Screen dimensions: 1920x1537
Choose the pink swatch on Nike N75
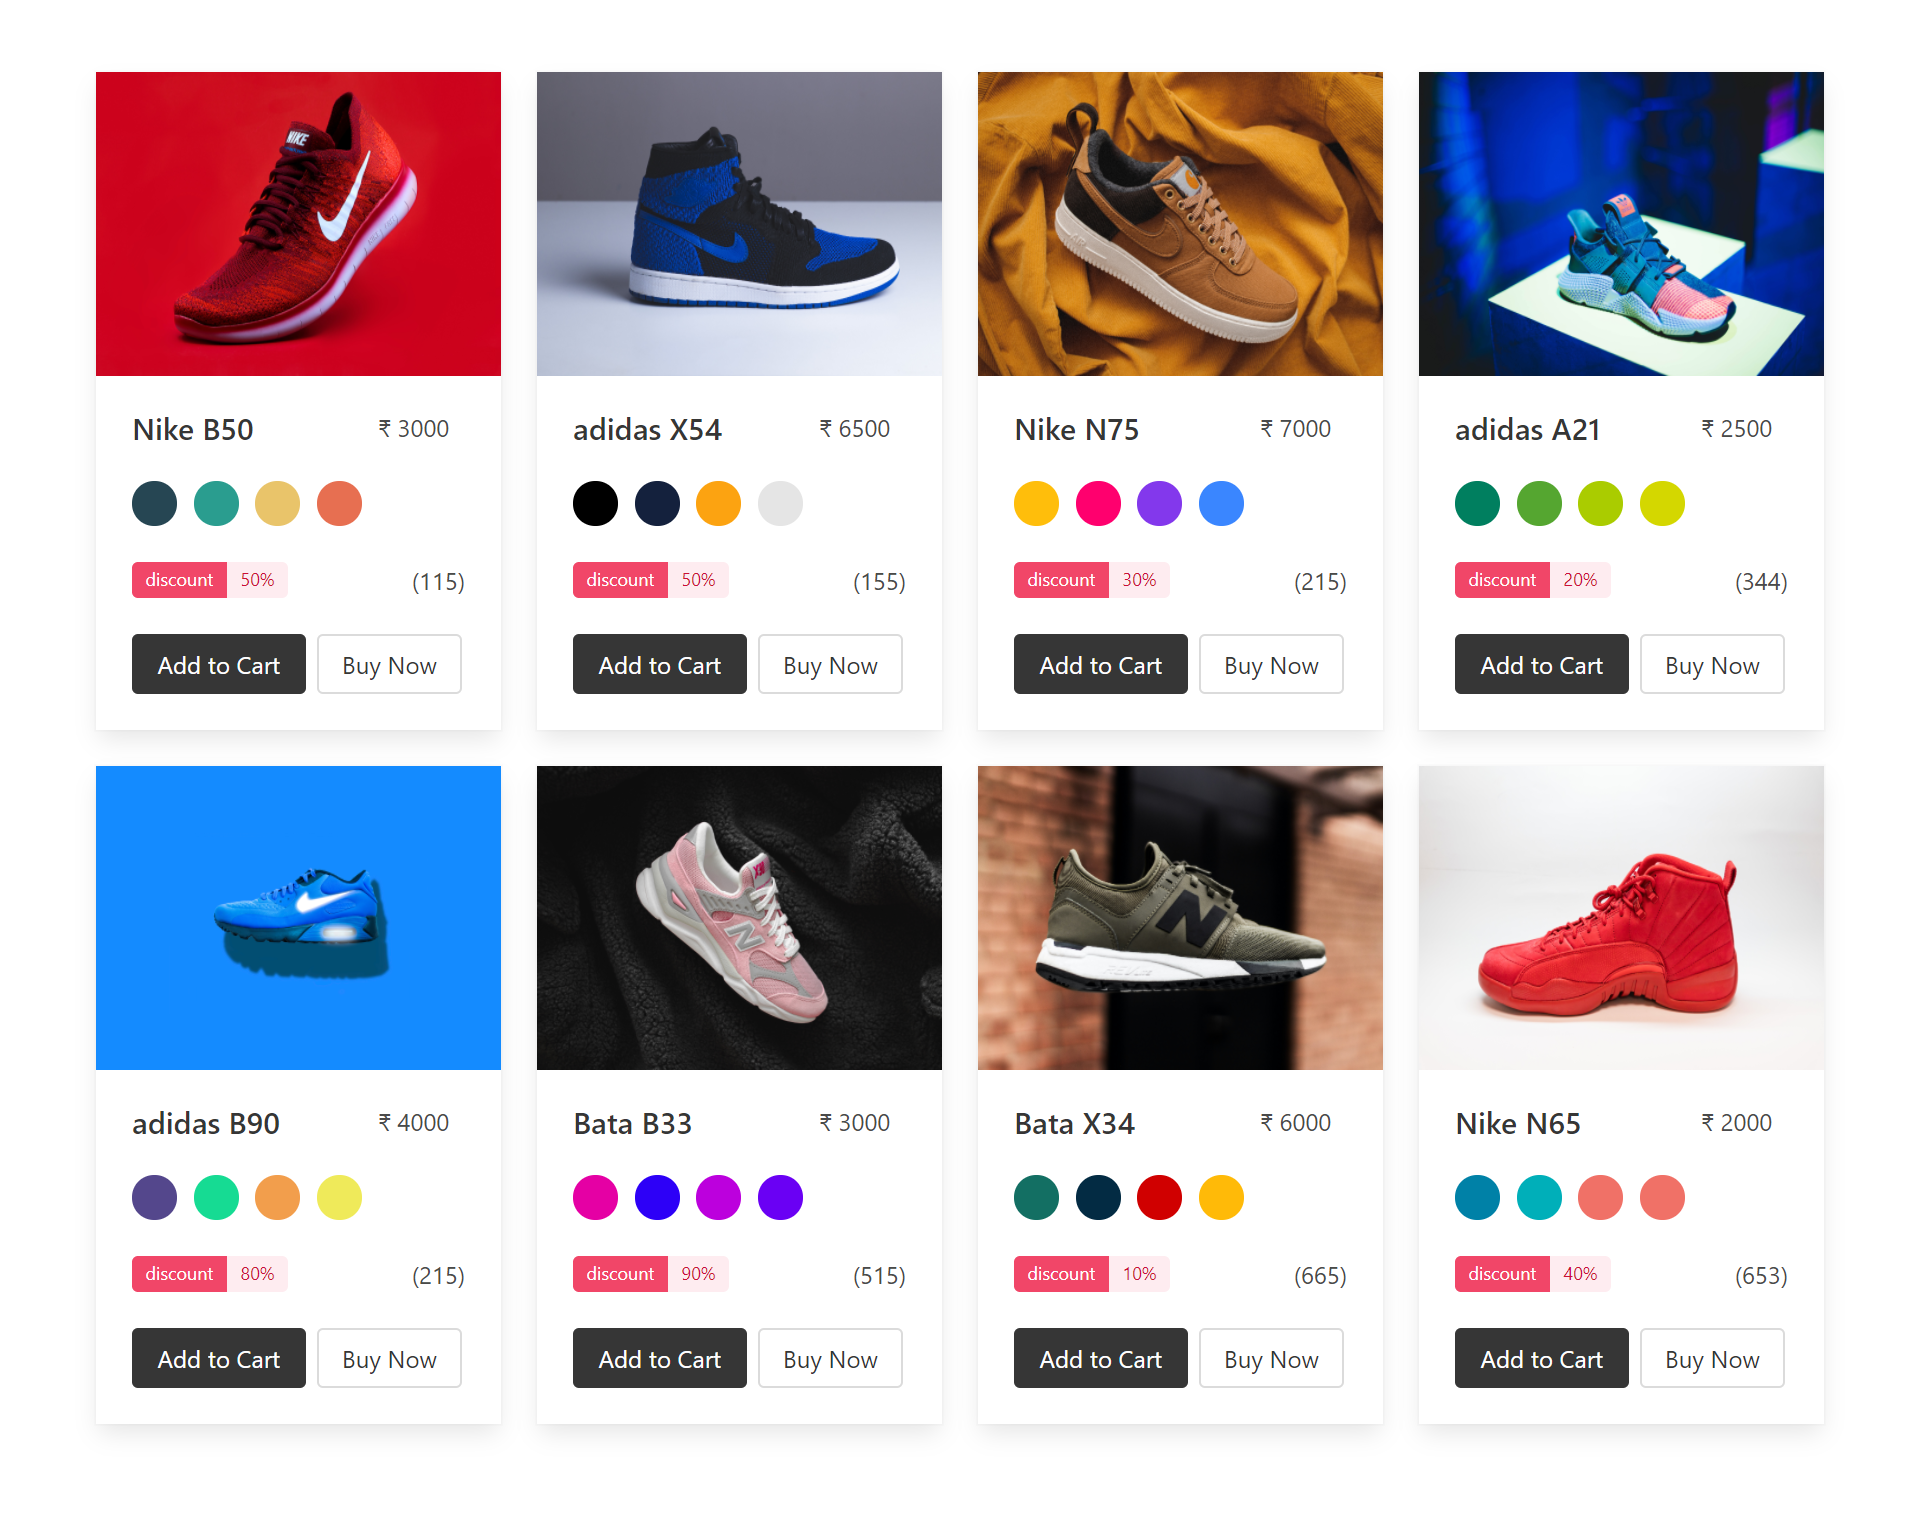(1098, 503)
